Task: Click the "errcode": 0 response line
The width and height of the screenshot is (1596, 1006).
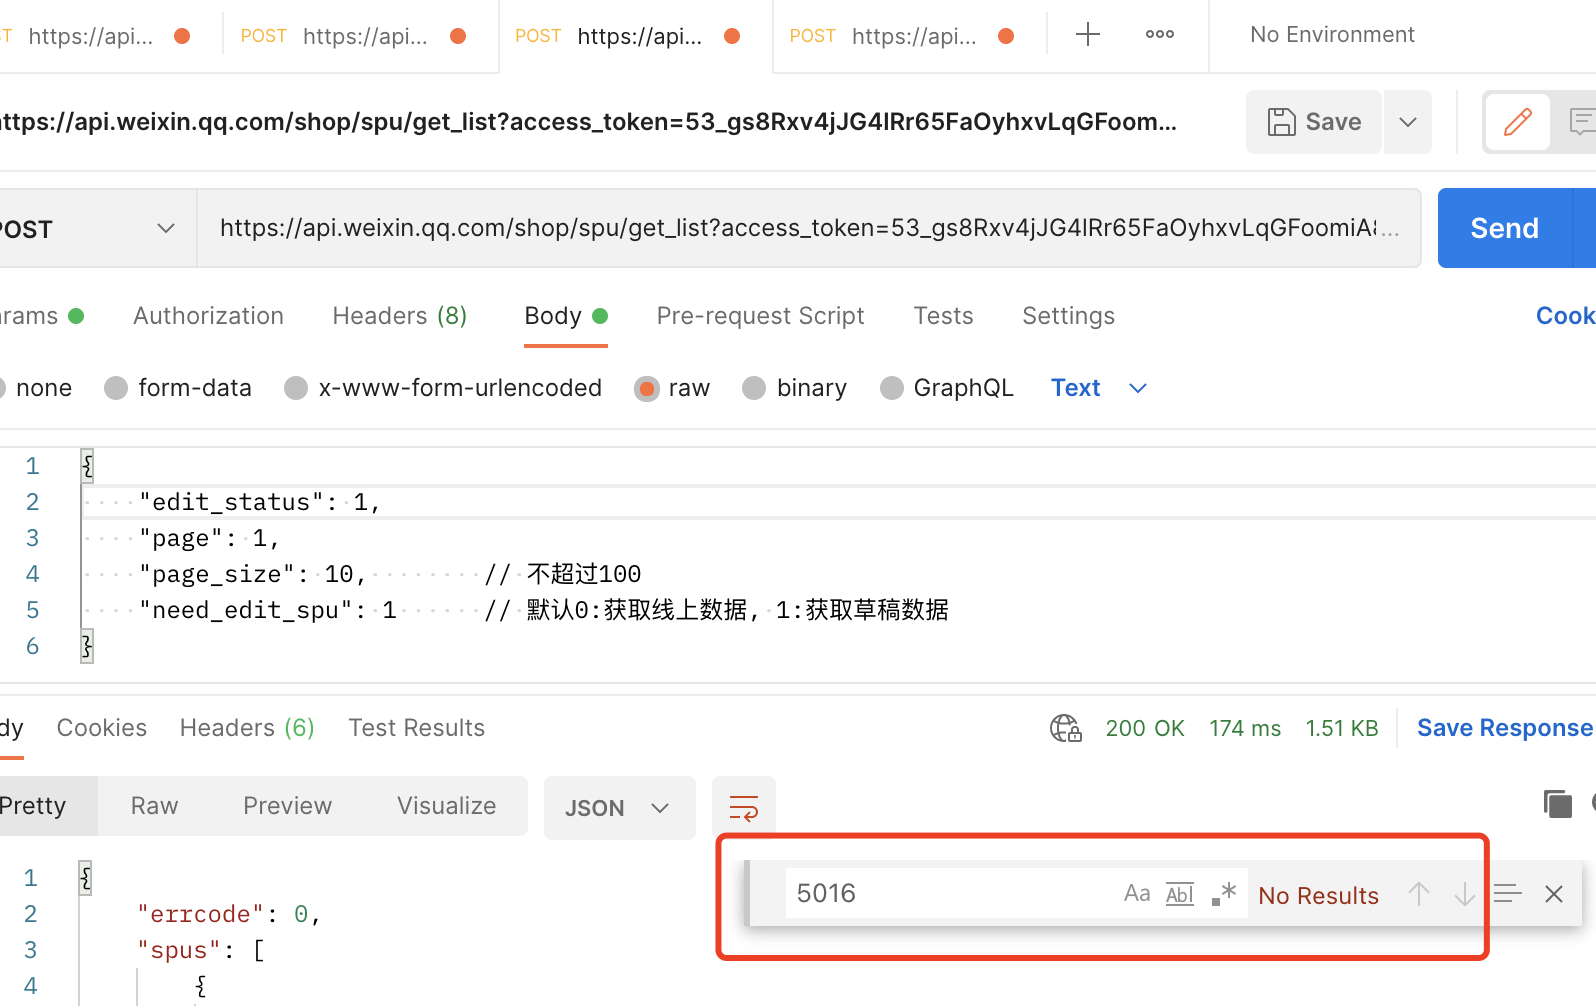Action: 229,914
